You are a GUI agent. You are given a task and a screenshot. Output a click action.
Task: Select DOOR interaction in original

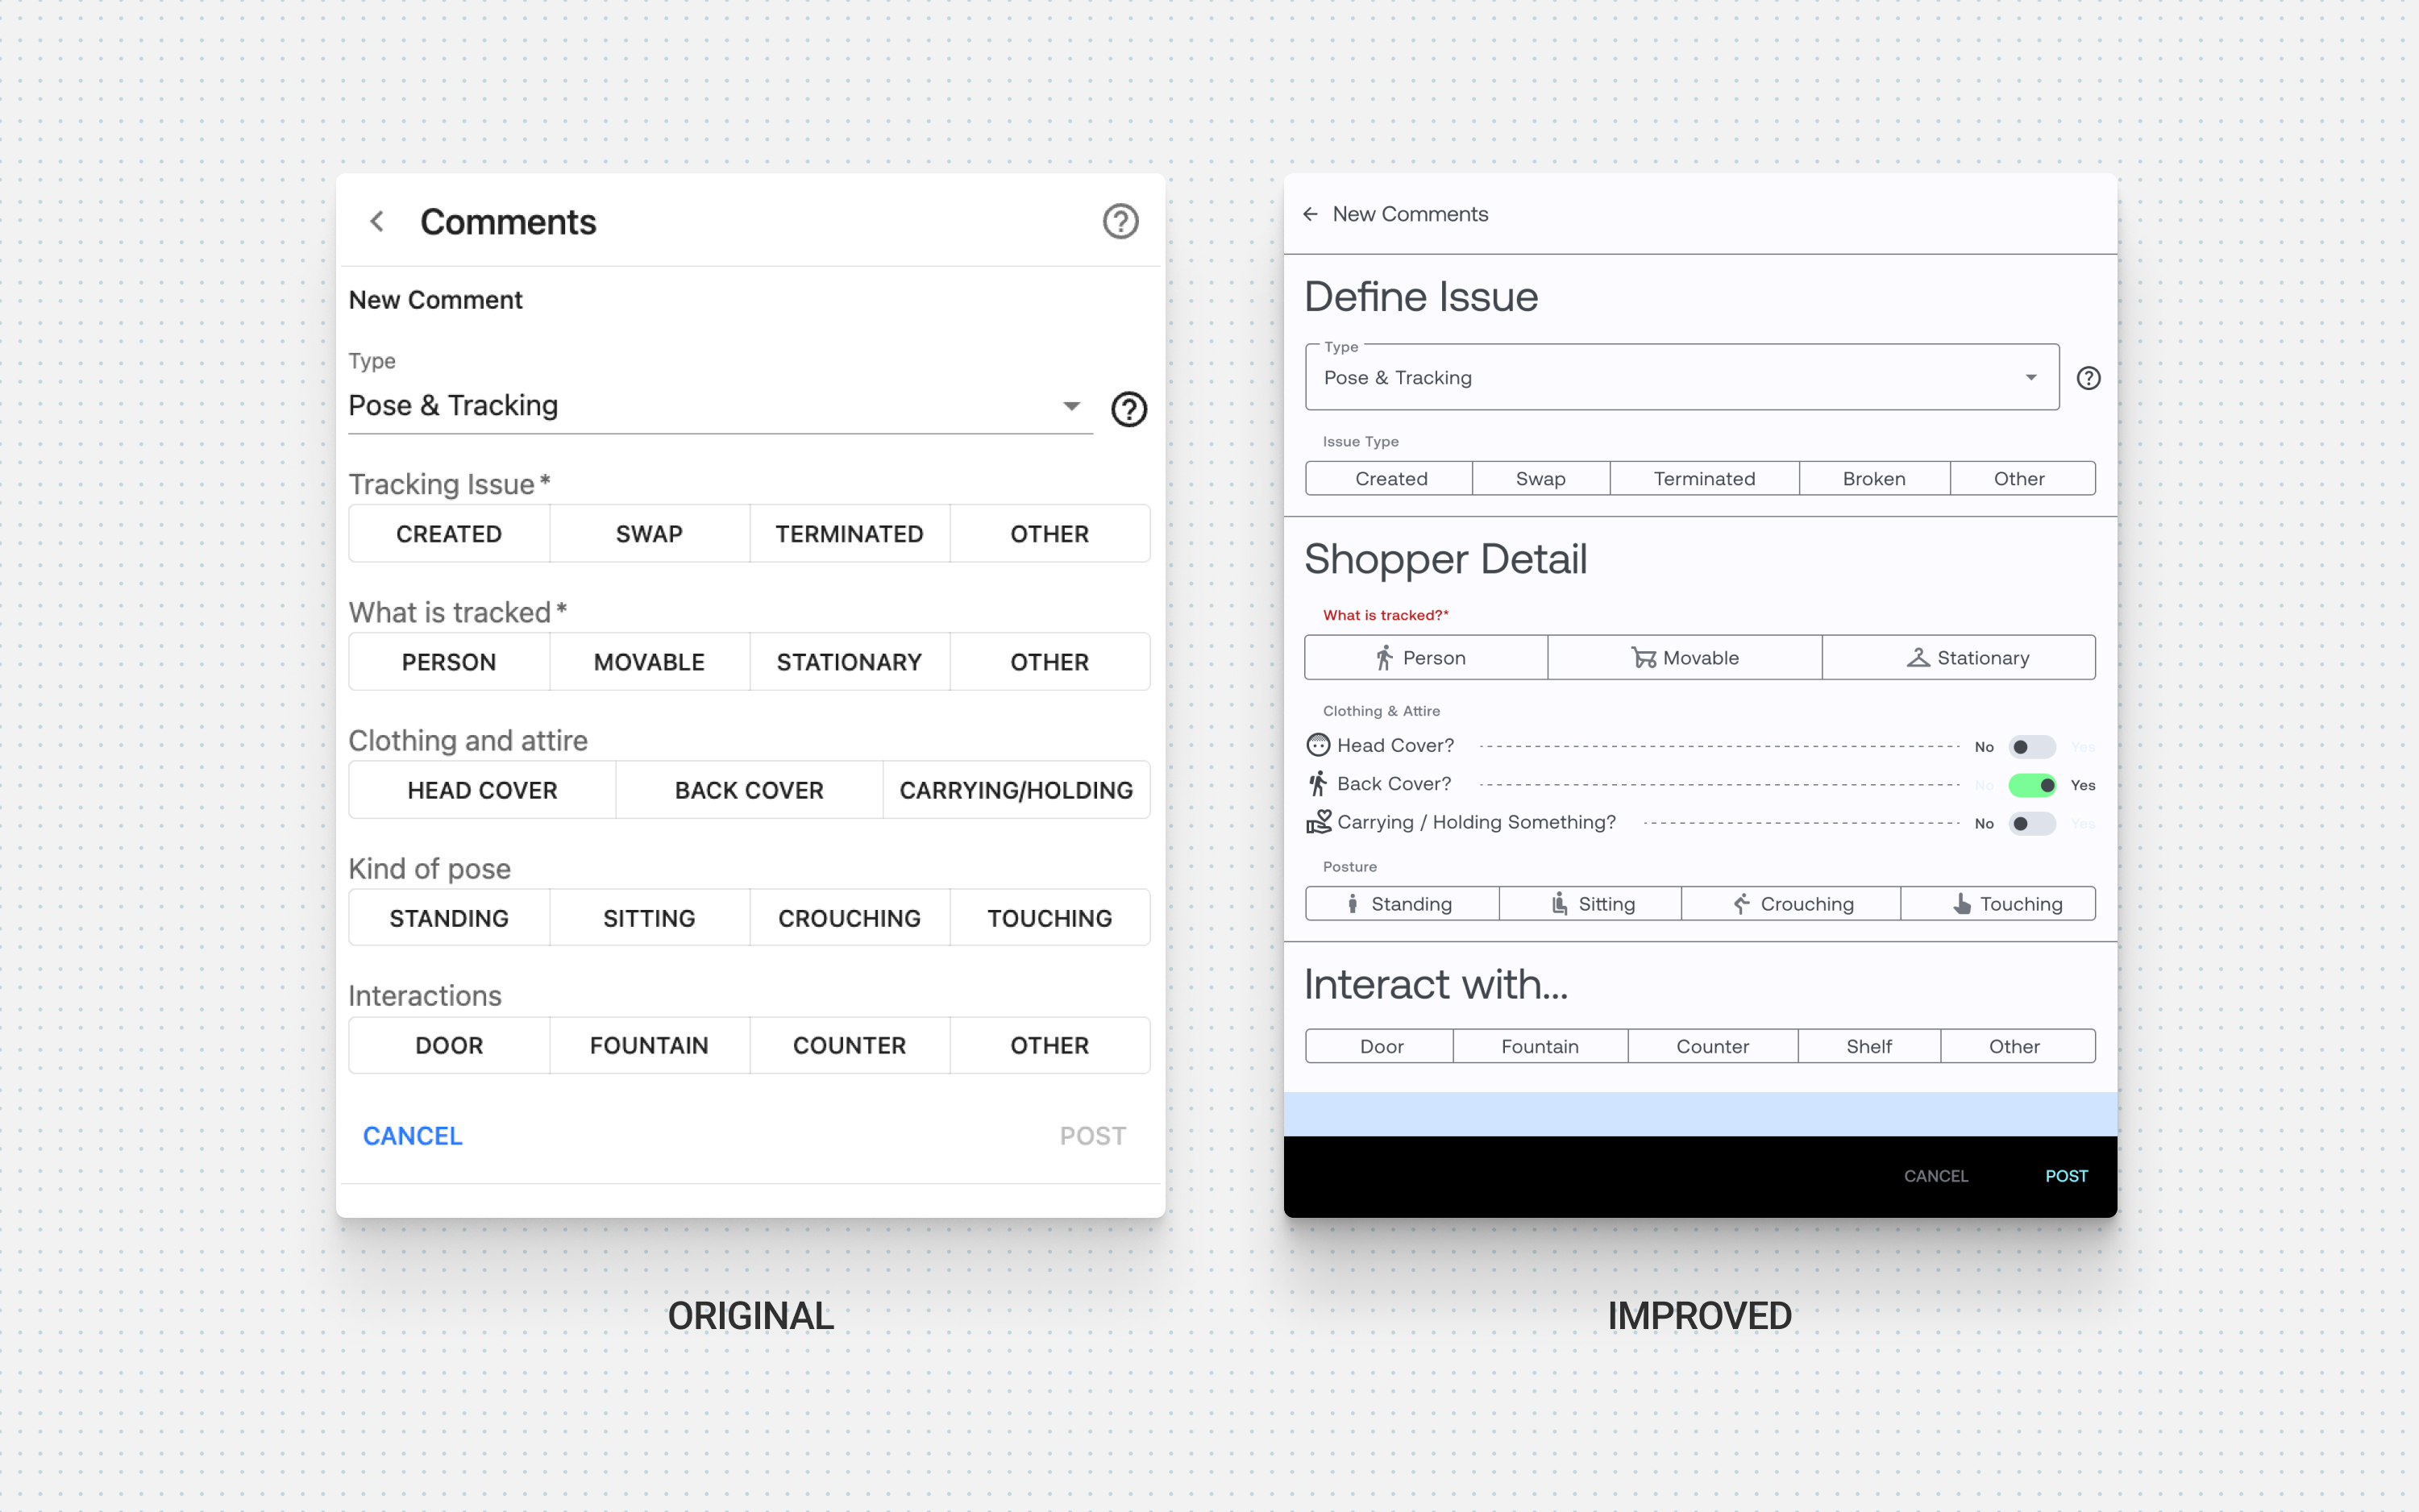pos(449,1045)
